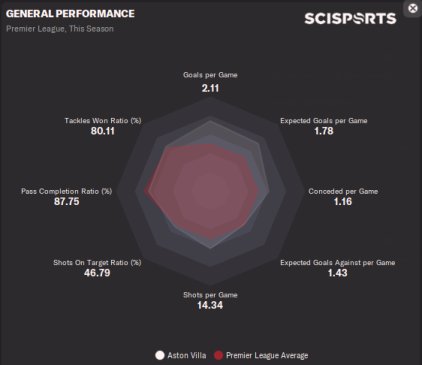The width and height of the screenshot is (422, 365).
Task: Select Pass Completion Ratio label
Action: tap(67, 191)
